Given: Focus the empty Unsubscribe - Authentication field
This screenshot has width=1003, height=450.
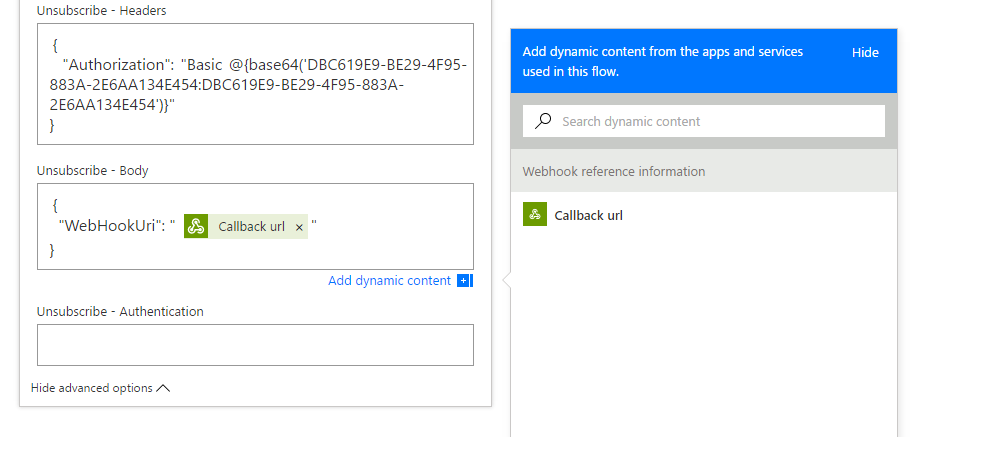Looking at the screenshot, I should click(255, 345).
